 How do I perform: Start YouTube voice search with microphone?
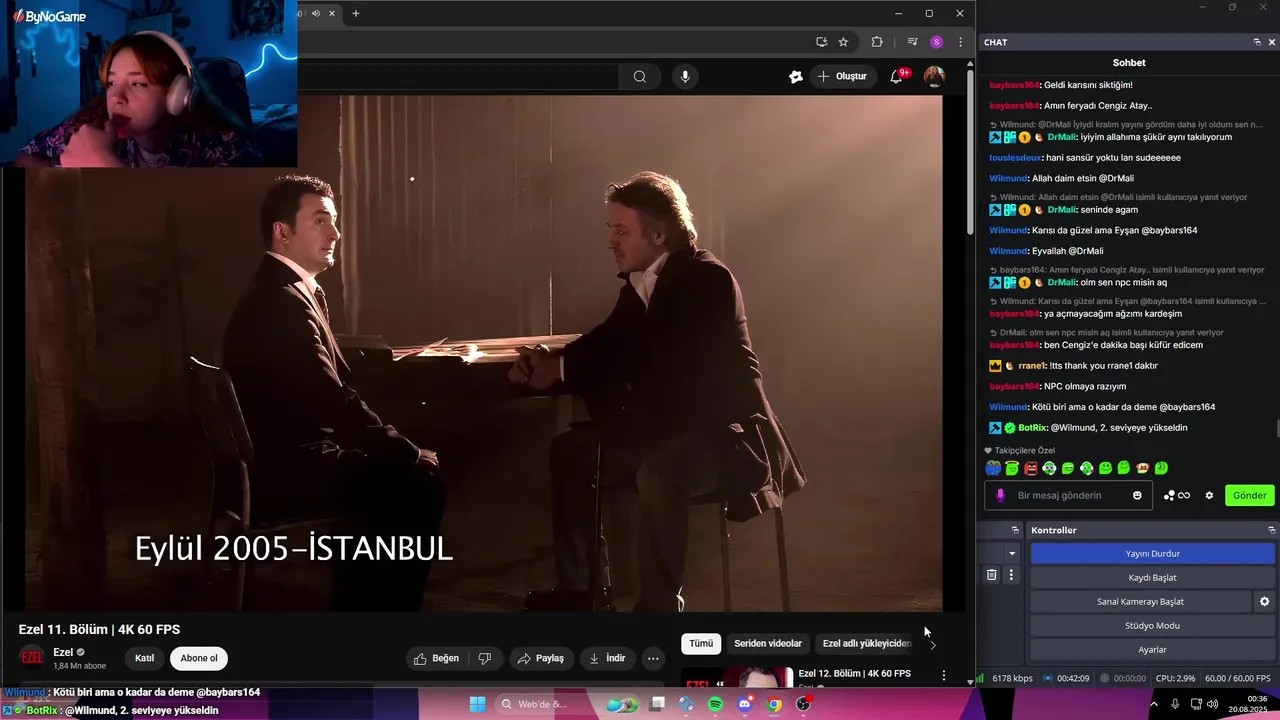pyautogui.click(x=685, y=76)
